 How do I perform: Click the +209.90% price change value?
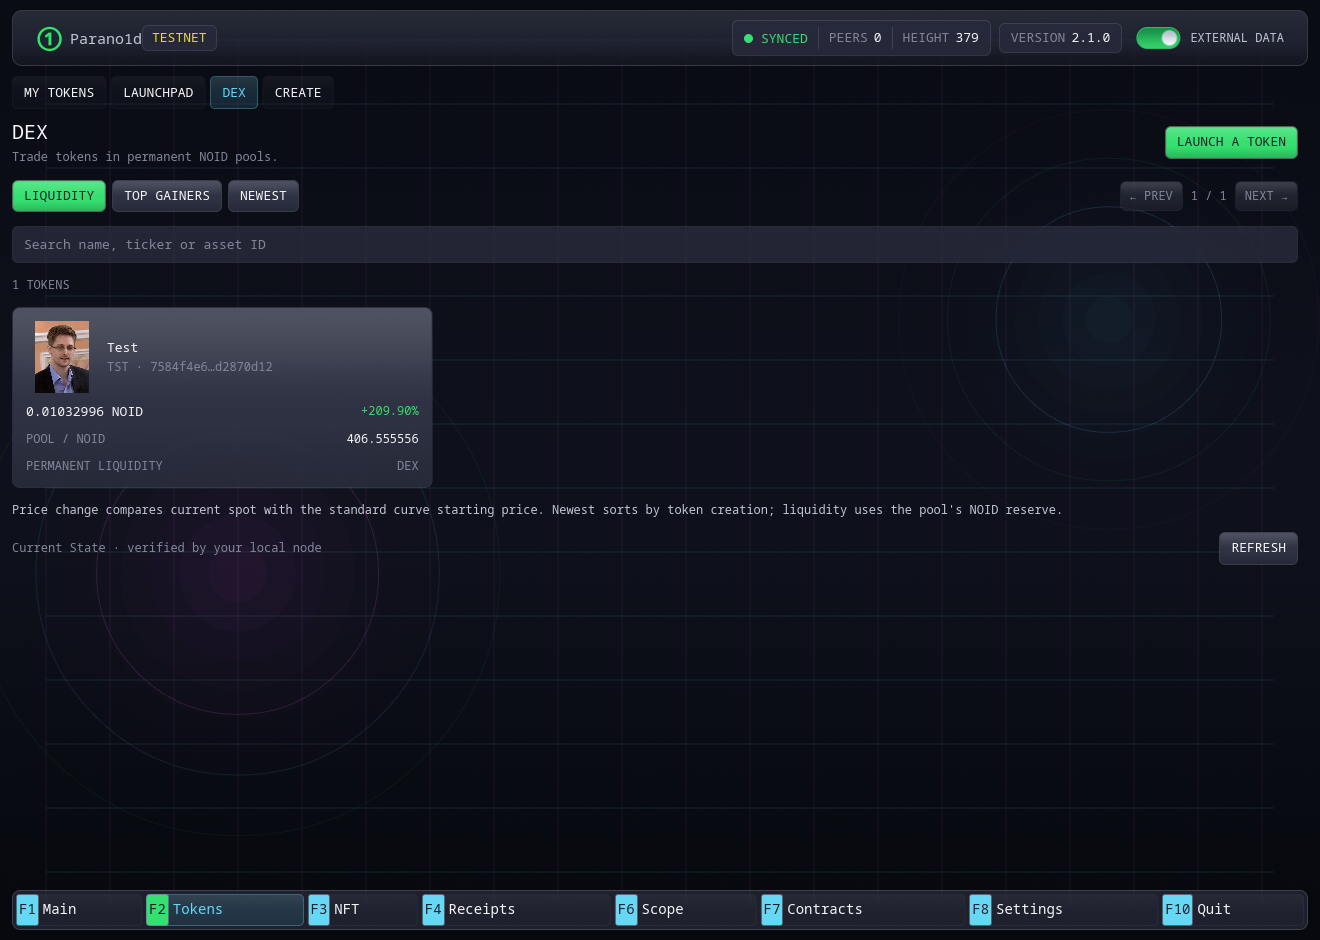(x=390, y=411)
